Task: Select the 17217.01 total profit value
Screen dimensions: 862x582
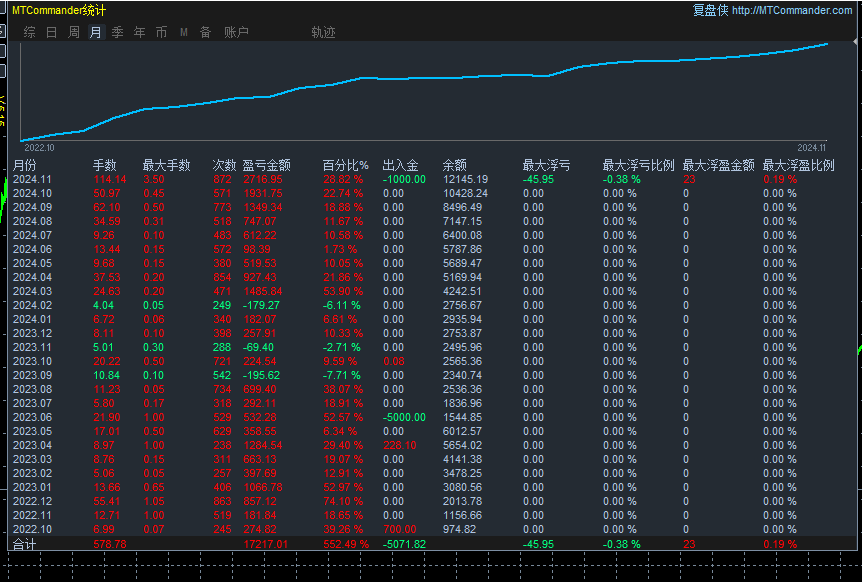Action: coord(266,544)
